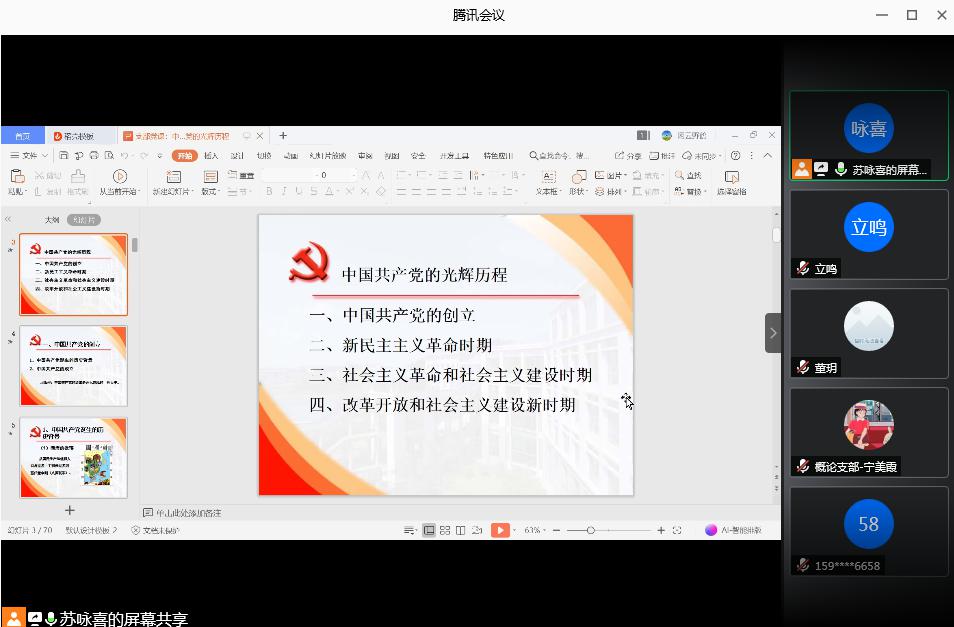
Task: Open the Shapes tool in the ribbon
Action: (579, 177)
